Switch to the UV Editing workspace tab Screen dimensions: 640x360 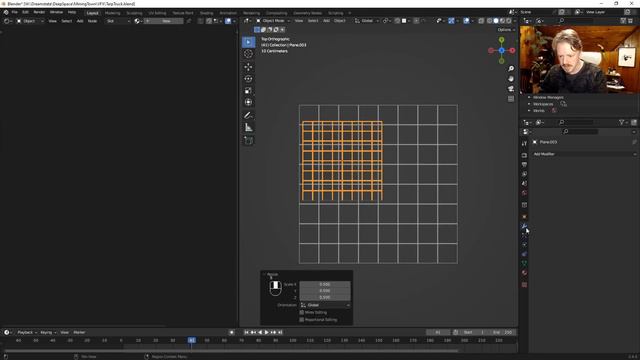157,13
